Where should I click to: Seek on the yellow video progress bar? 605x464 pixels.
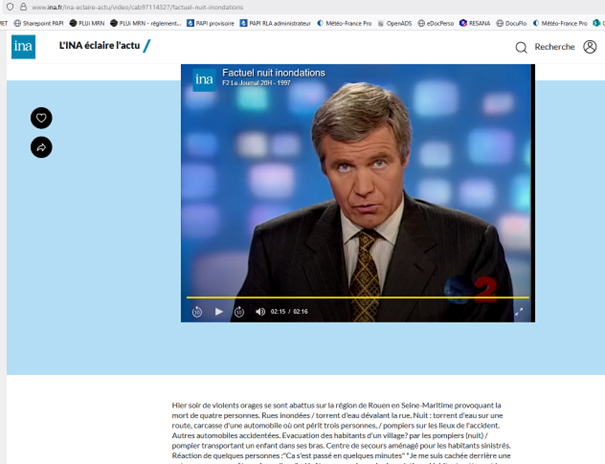pyautogui.click(x=358, y=297)
